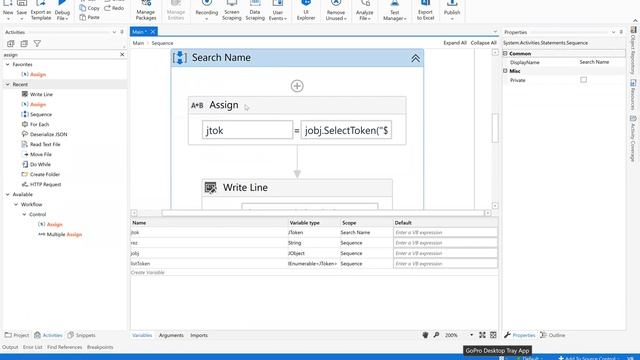The height and width of the screenshot is (360, 640).
Task: Switch to the Variables tab
Action: coord(142,335)
